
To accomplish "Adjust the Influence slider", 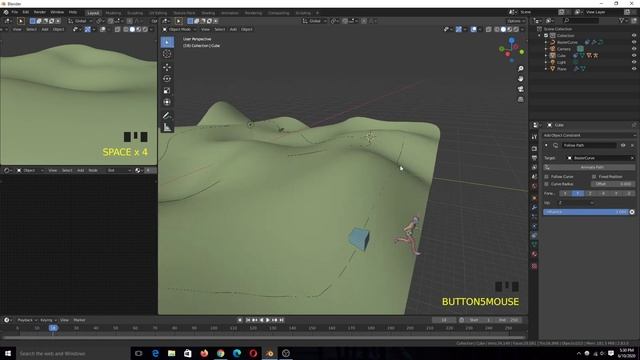I will coord(586,212).
